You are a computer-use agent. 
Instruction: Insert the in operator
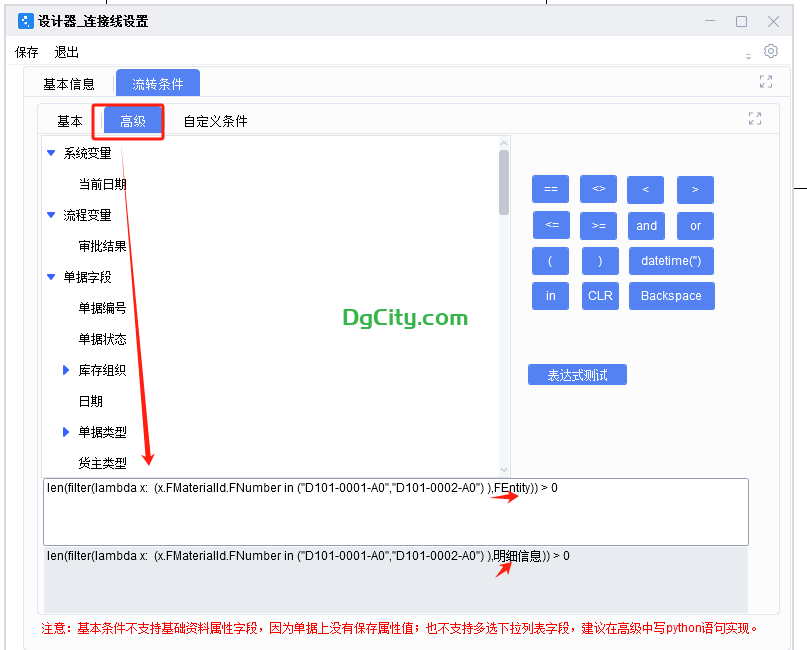click(550, 295)
